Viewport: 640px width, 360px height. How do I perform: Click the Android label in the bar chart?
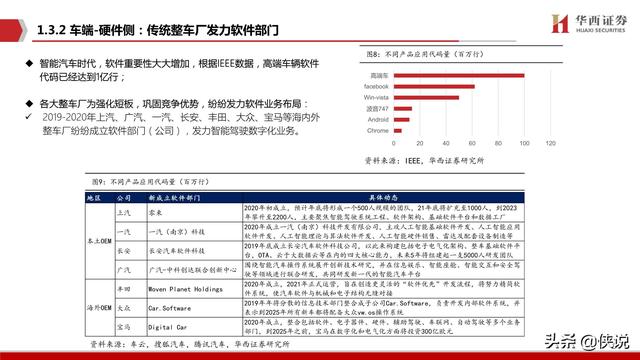(378, 120)
